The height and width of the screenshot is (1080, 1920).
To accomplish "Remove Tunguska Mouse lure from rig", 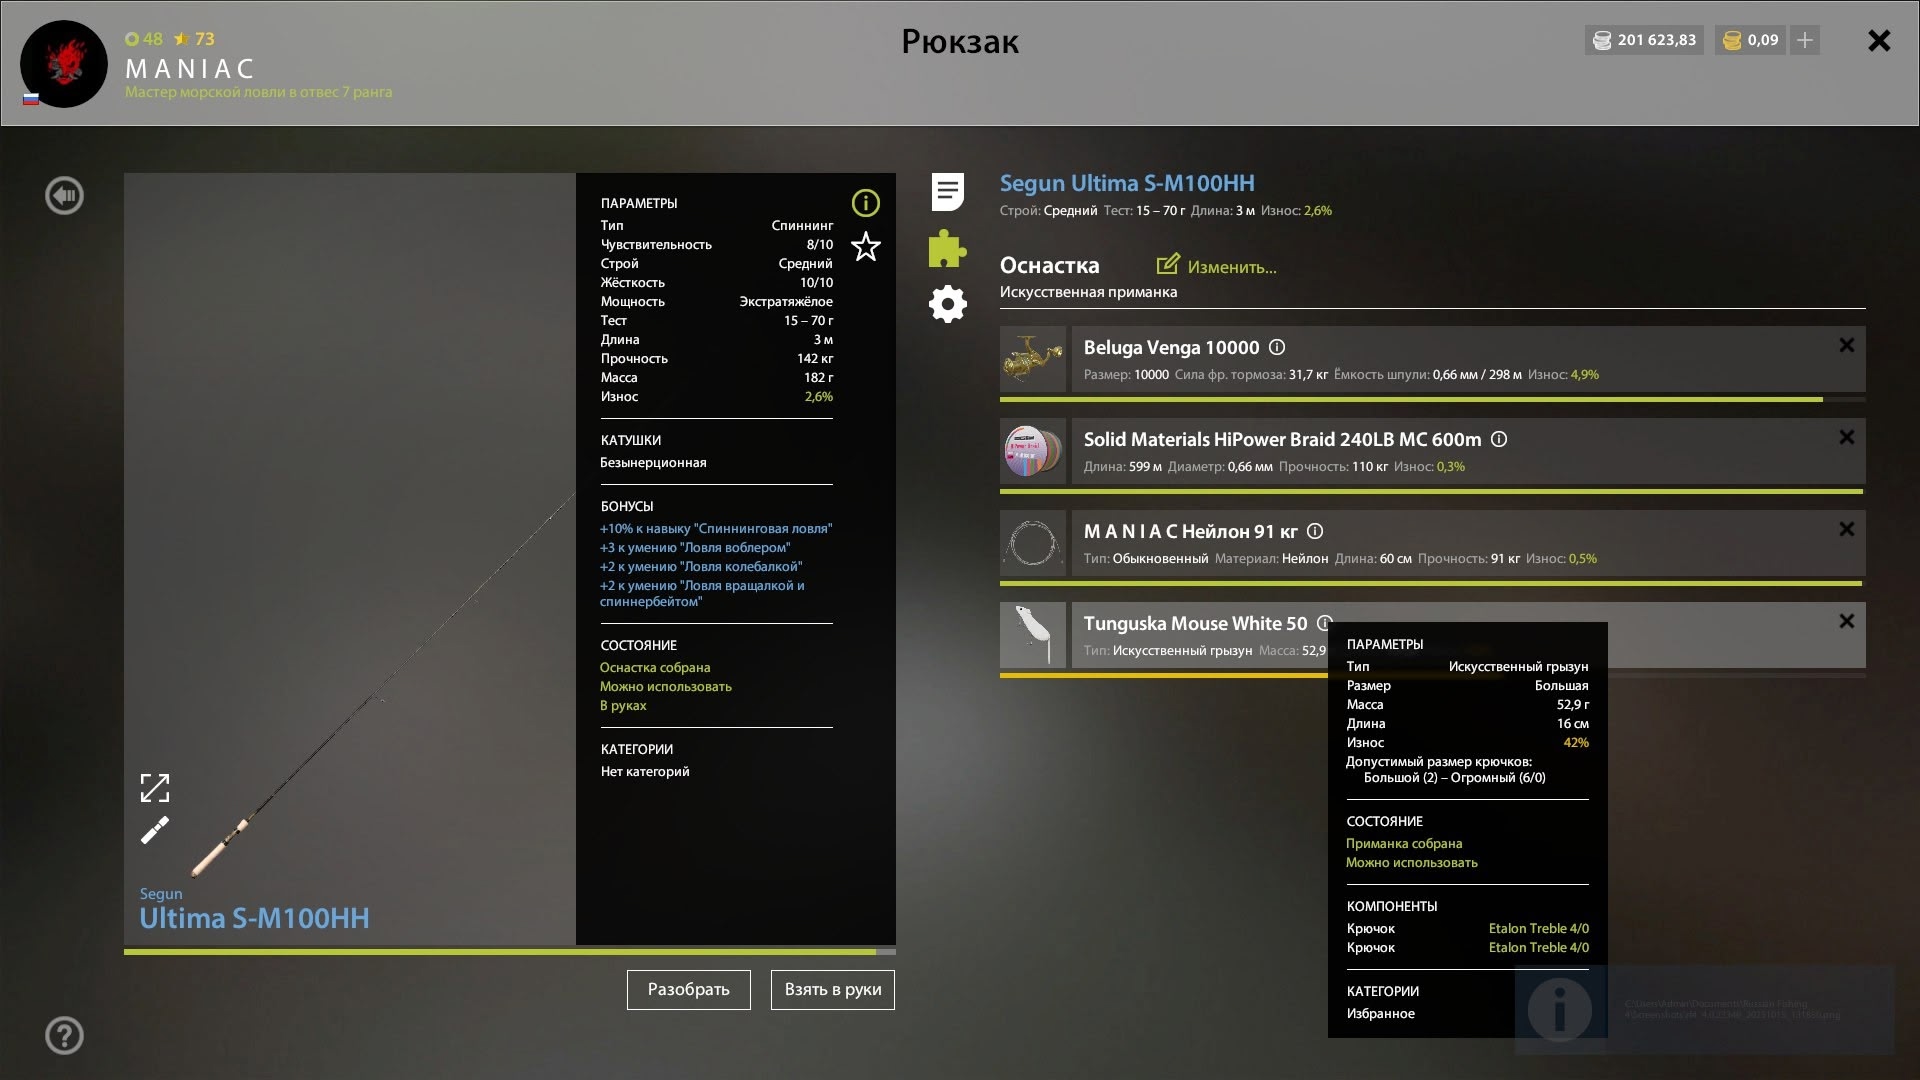I will (1846, 621).
